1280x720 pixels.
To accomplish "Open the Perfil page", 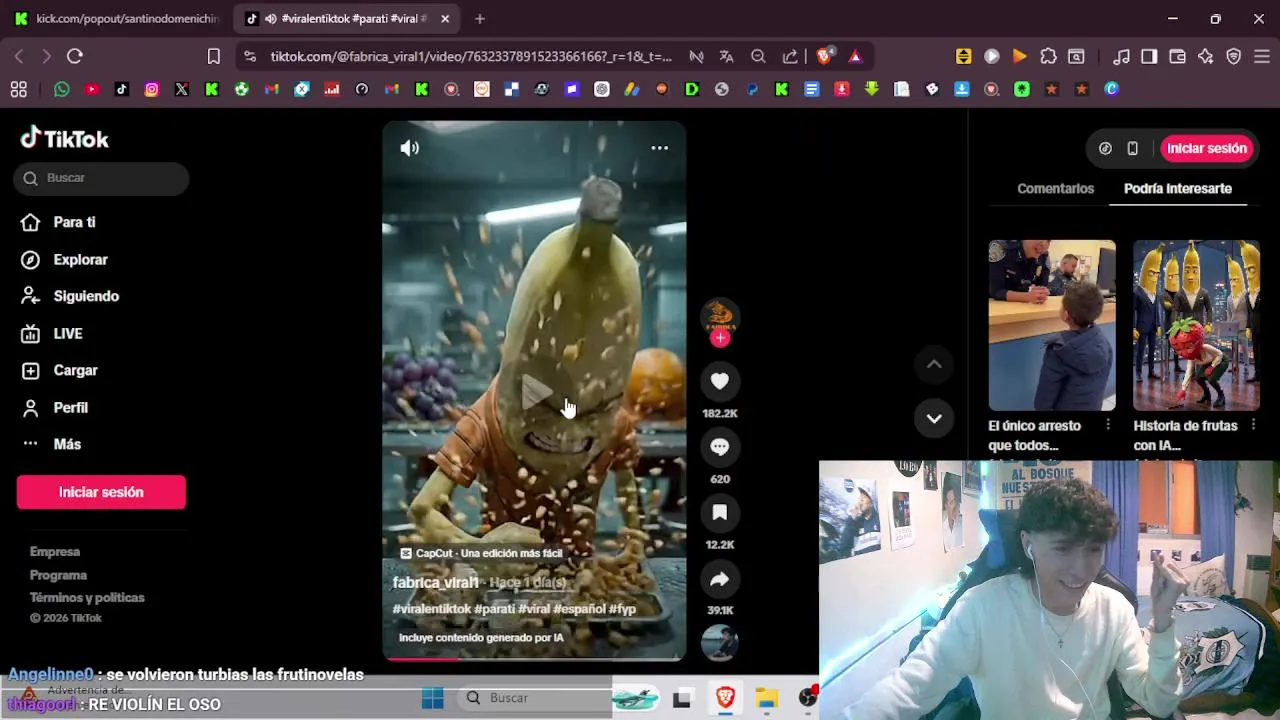I will point(71,407).
